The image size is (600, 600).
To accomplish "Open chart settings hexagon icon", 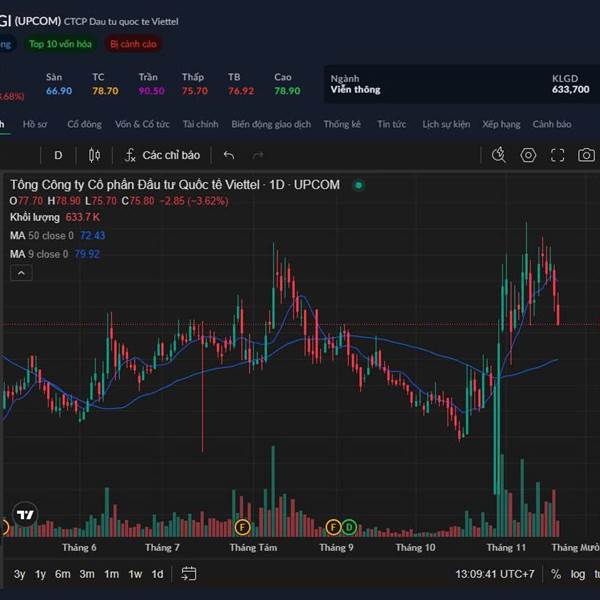I will coord(528,155).
